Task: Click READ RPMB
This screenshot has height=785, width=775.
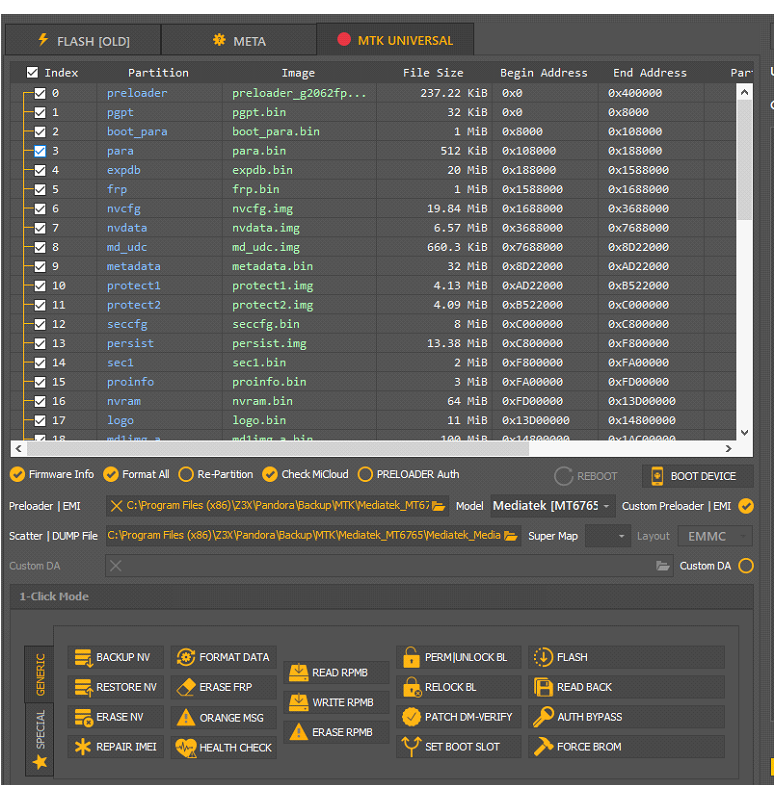Action: point(336,672)
